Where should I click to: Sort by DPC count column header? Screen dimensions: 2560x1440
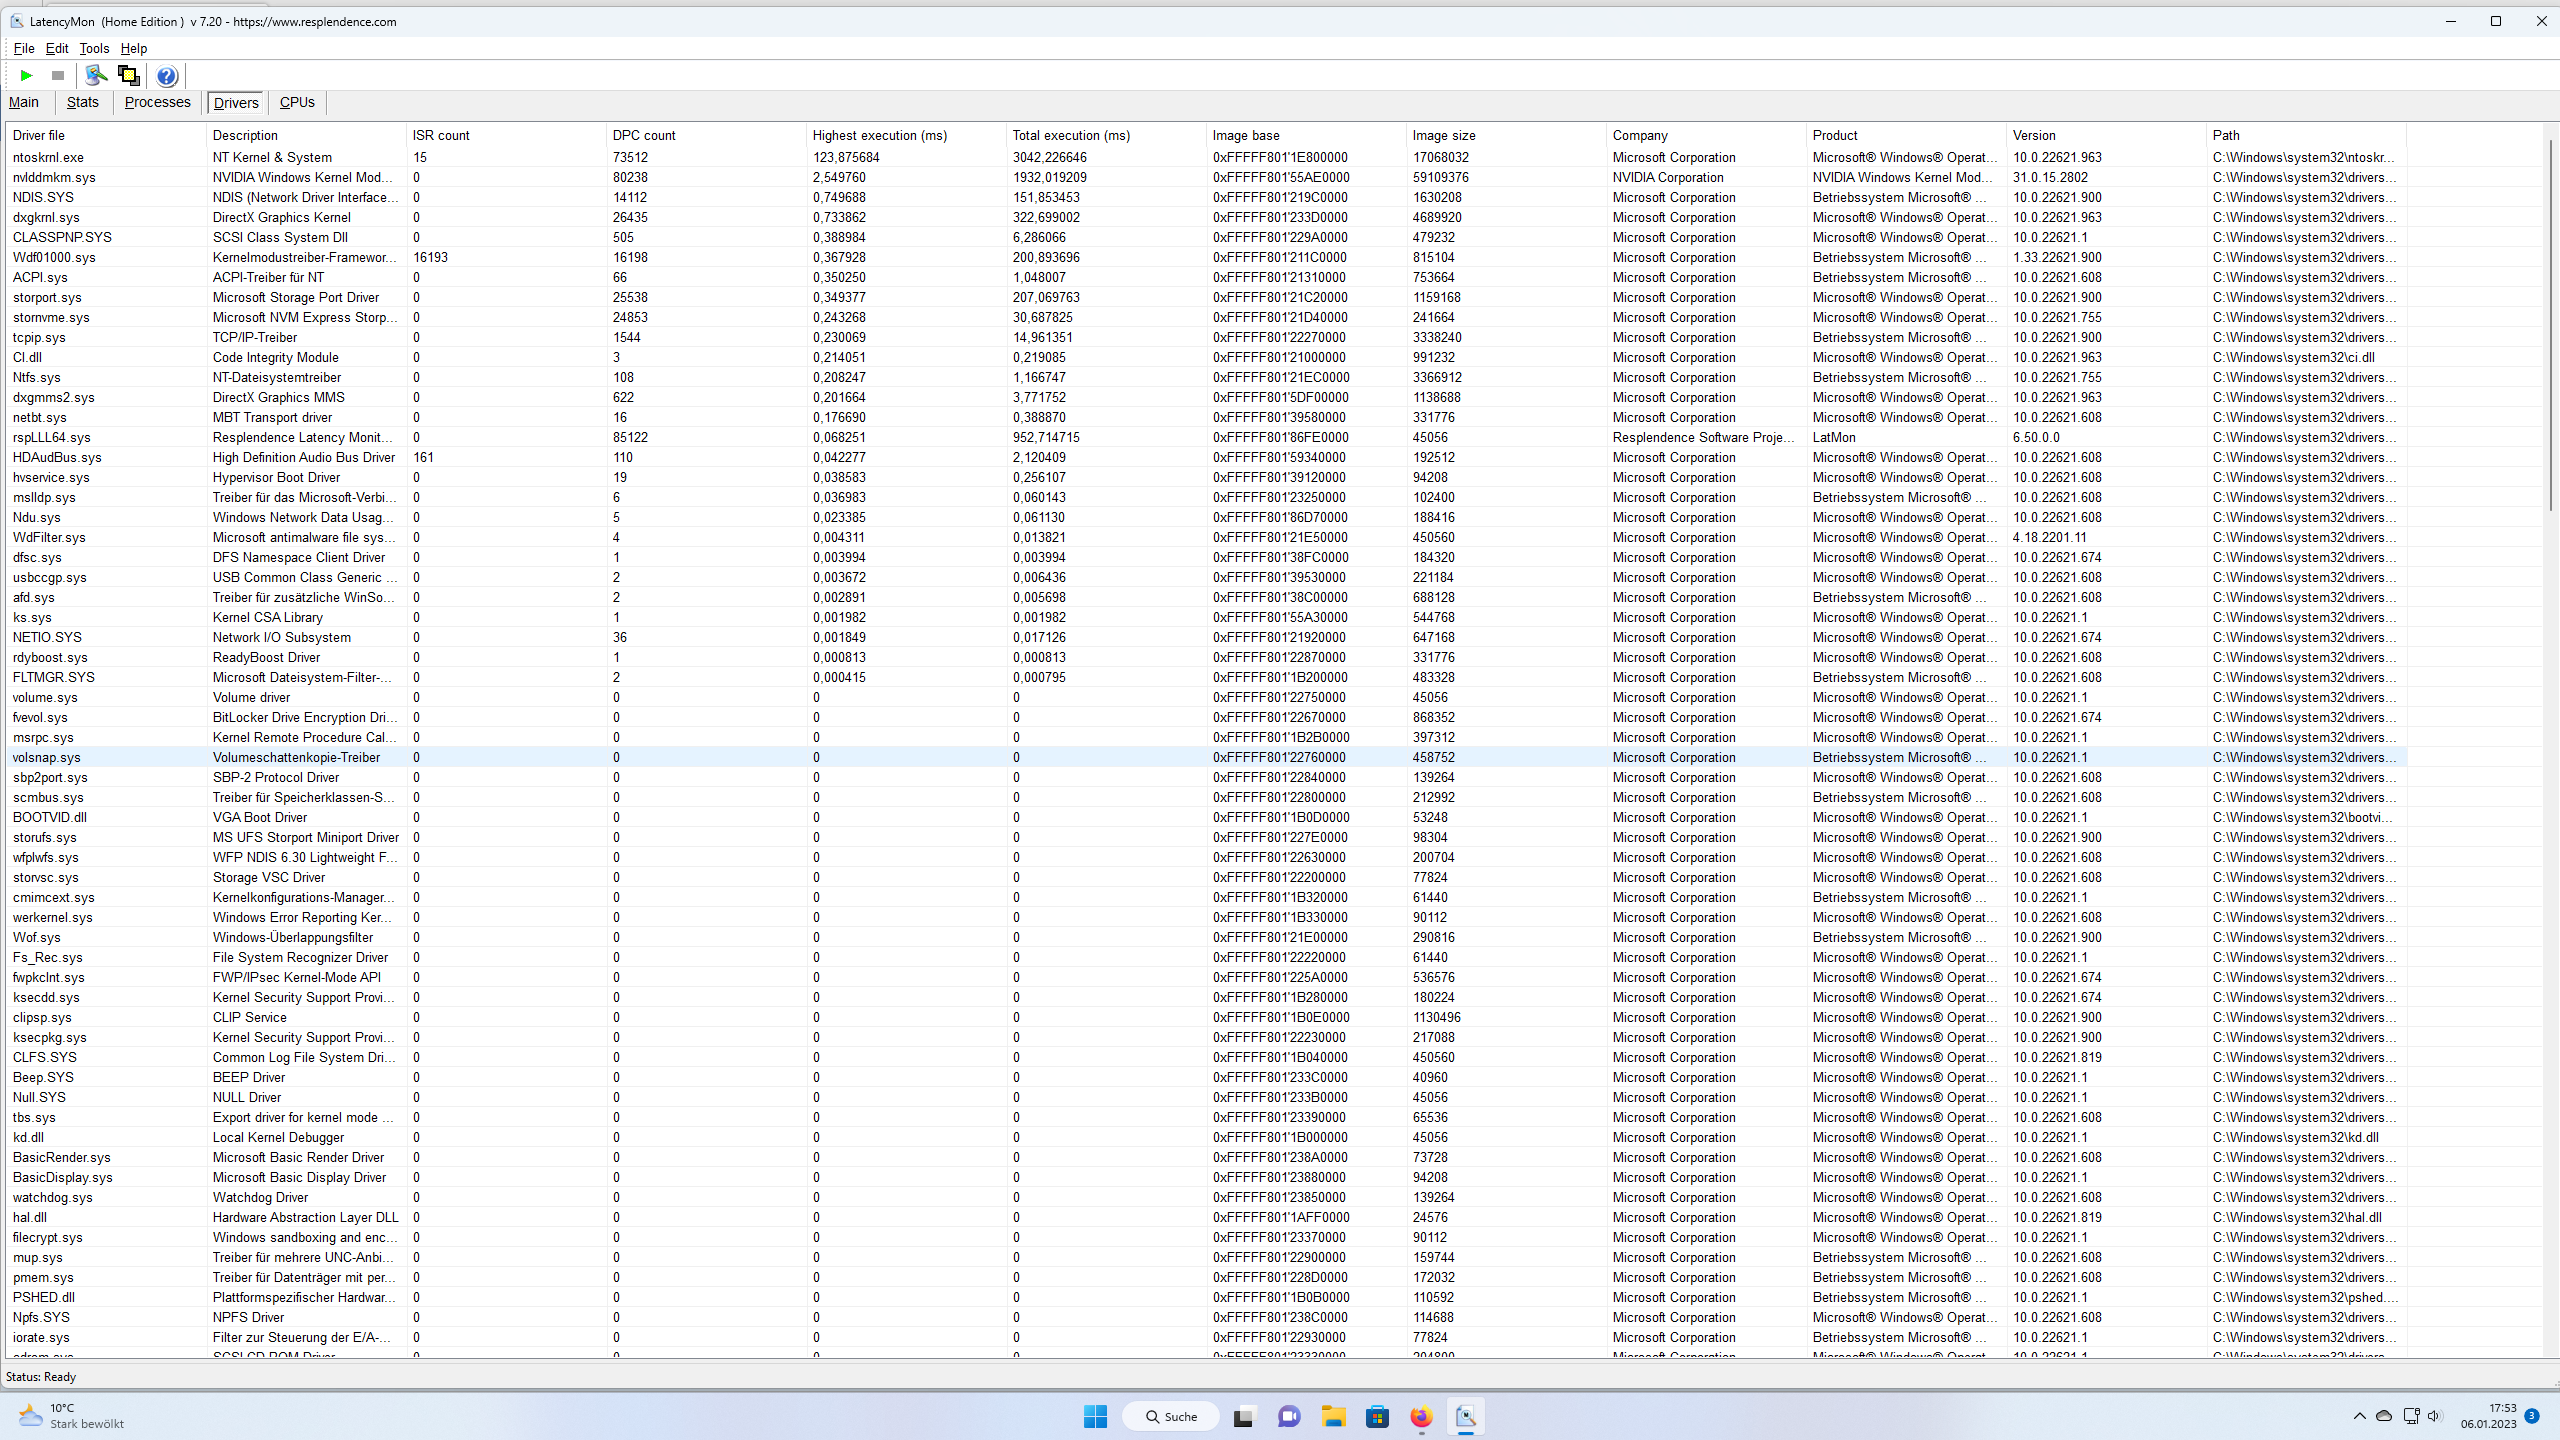[x=644, y=135]
